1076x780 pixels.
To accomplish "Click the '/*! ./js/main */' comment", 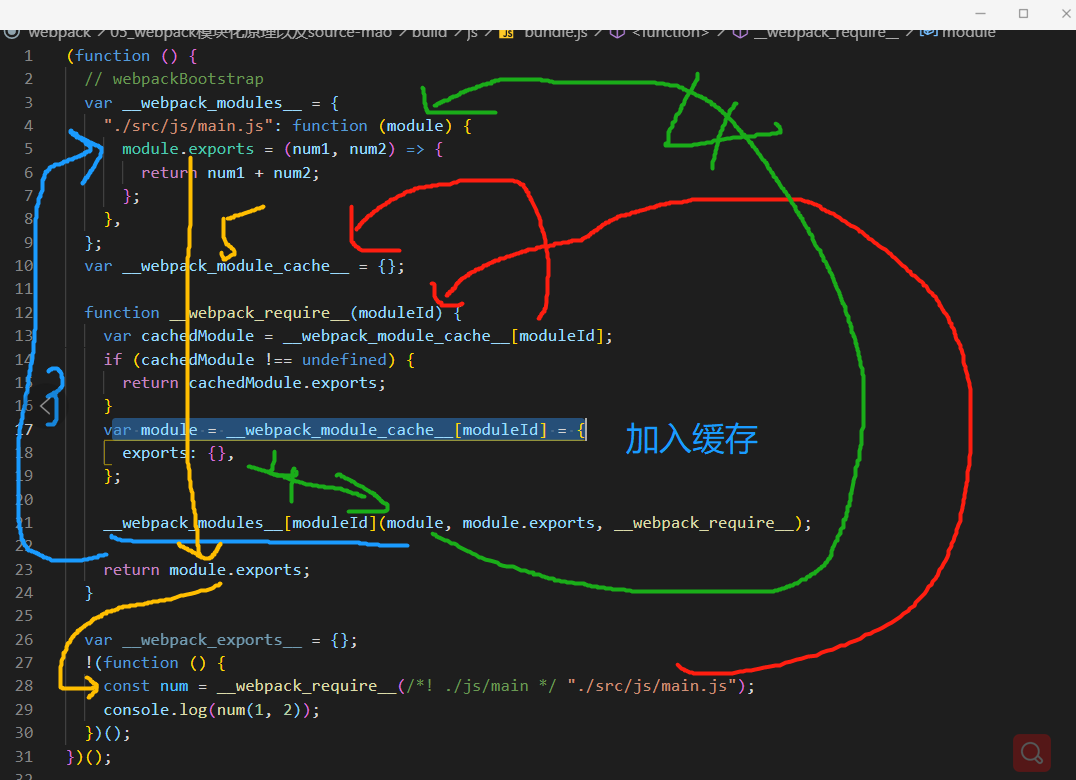I will [481, 686].
